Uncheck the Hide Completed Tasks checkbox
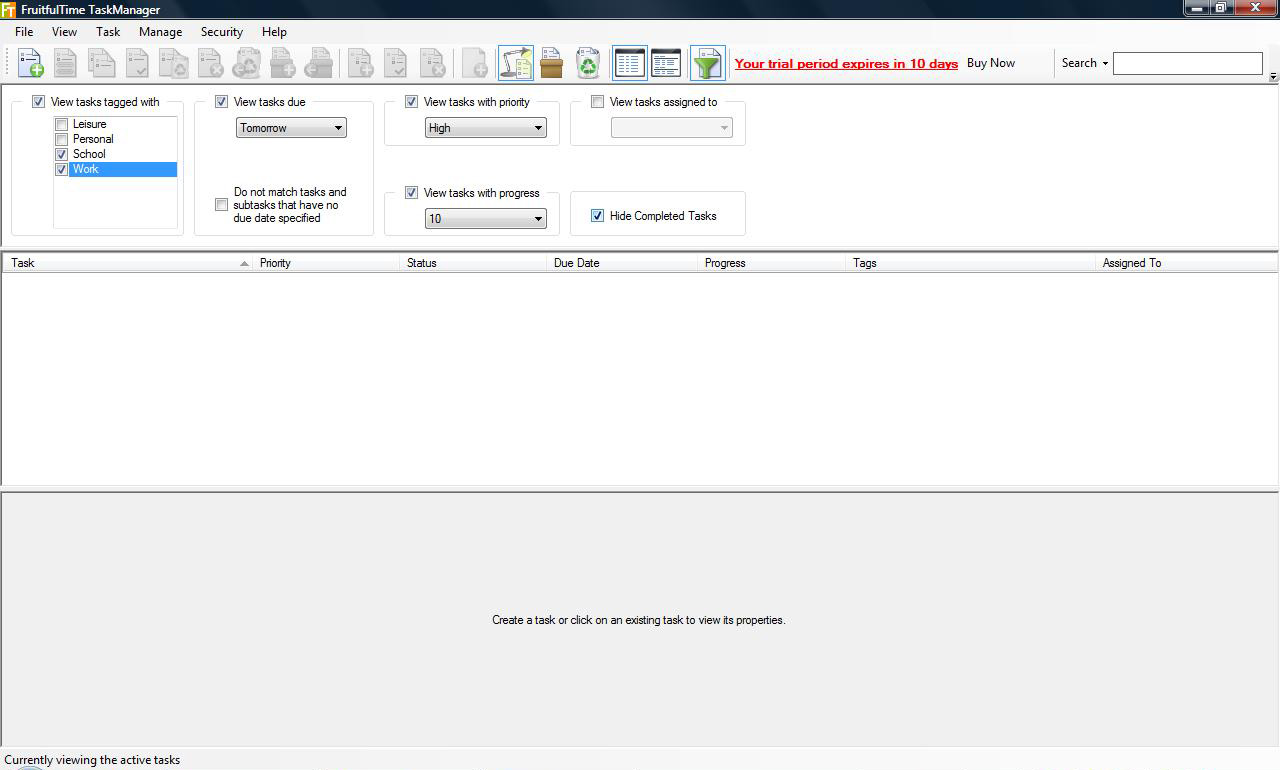 click(598, 216)
